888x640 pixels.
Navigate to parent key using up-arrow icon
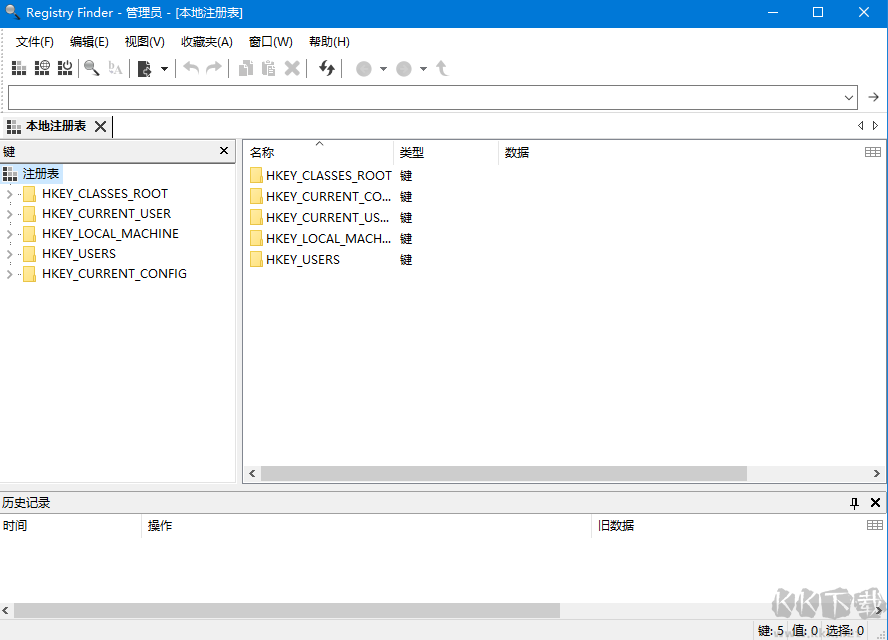pyautogui.click(x=441, y=67)
